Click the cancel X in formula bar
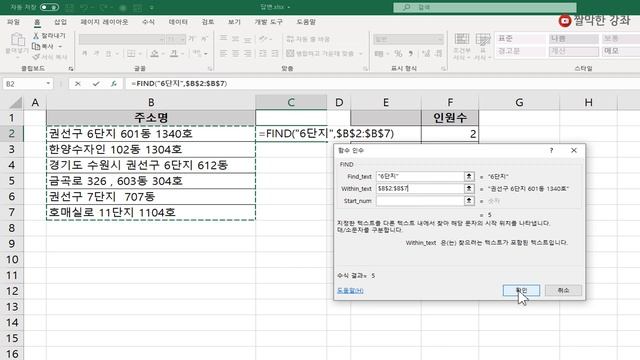 tap(78, 84)
